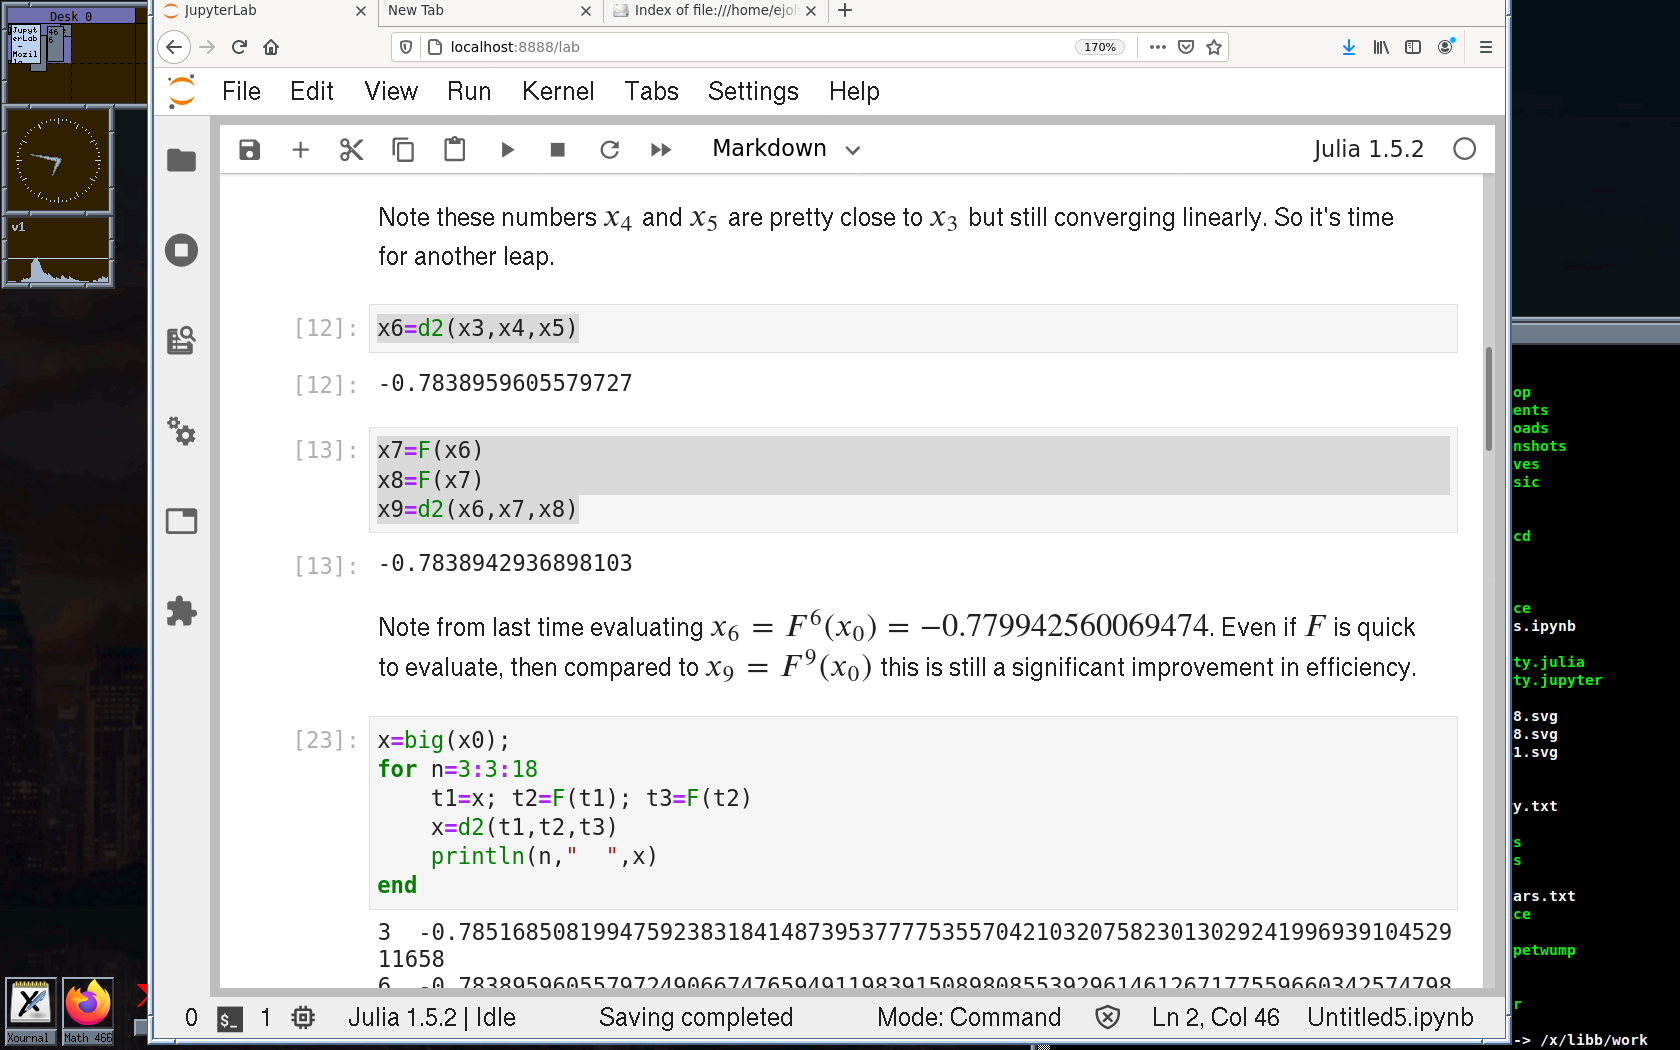1680x1050 pixels.
Task: Click the Julia 1.5.2 kernel name button
Action: pos(1367,149)
